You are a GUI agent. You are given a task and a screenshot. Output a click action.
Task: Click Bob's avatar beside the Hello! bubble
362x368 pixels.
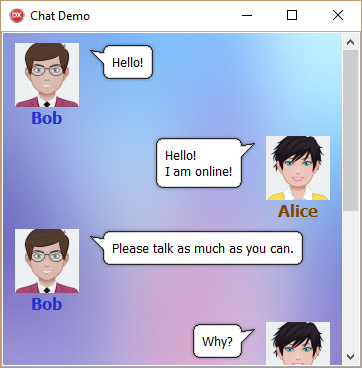point(47,75)
